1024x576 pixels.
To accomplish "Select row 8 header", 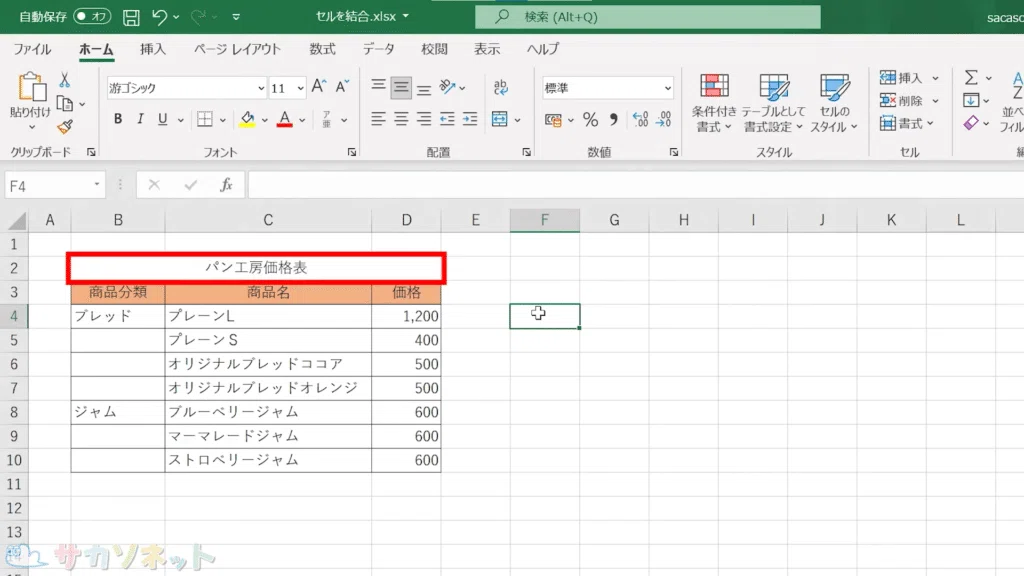I will point(14,412).
